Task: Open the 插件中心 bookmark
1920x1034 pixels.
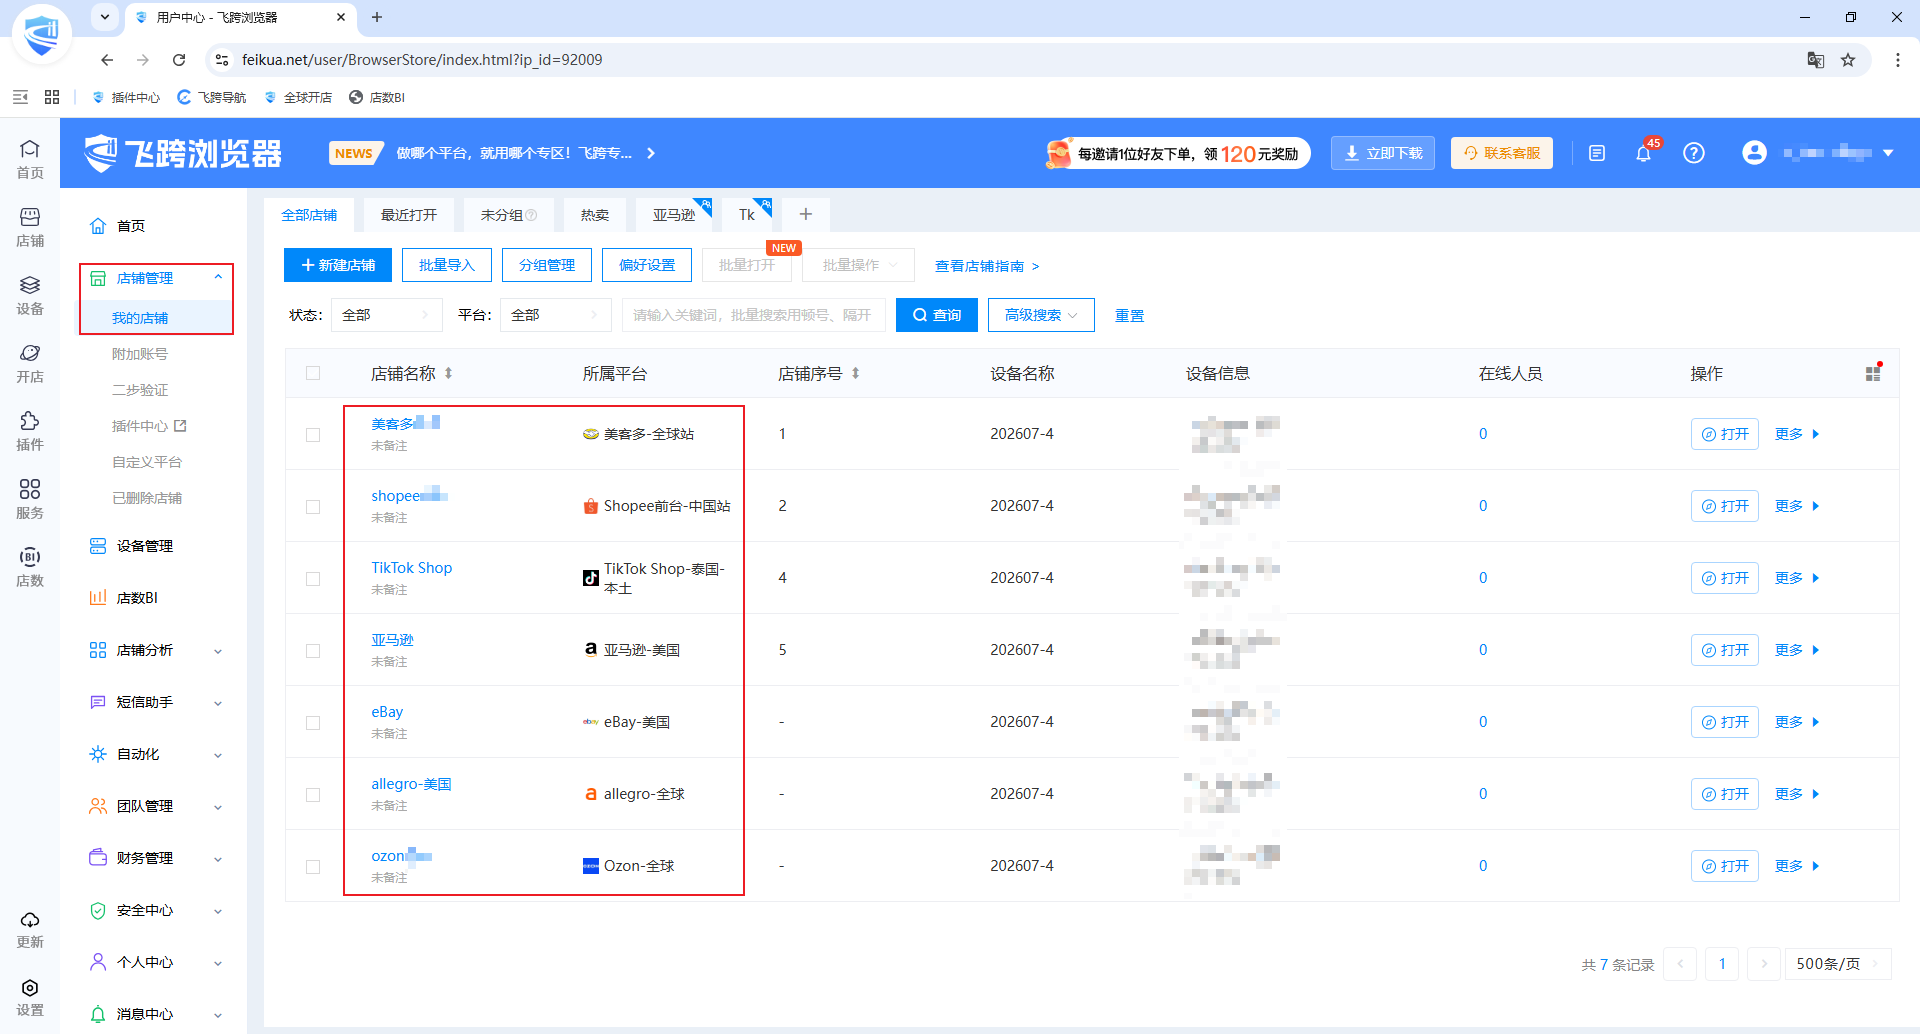Action: click(126, 97)
